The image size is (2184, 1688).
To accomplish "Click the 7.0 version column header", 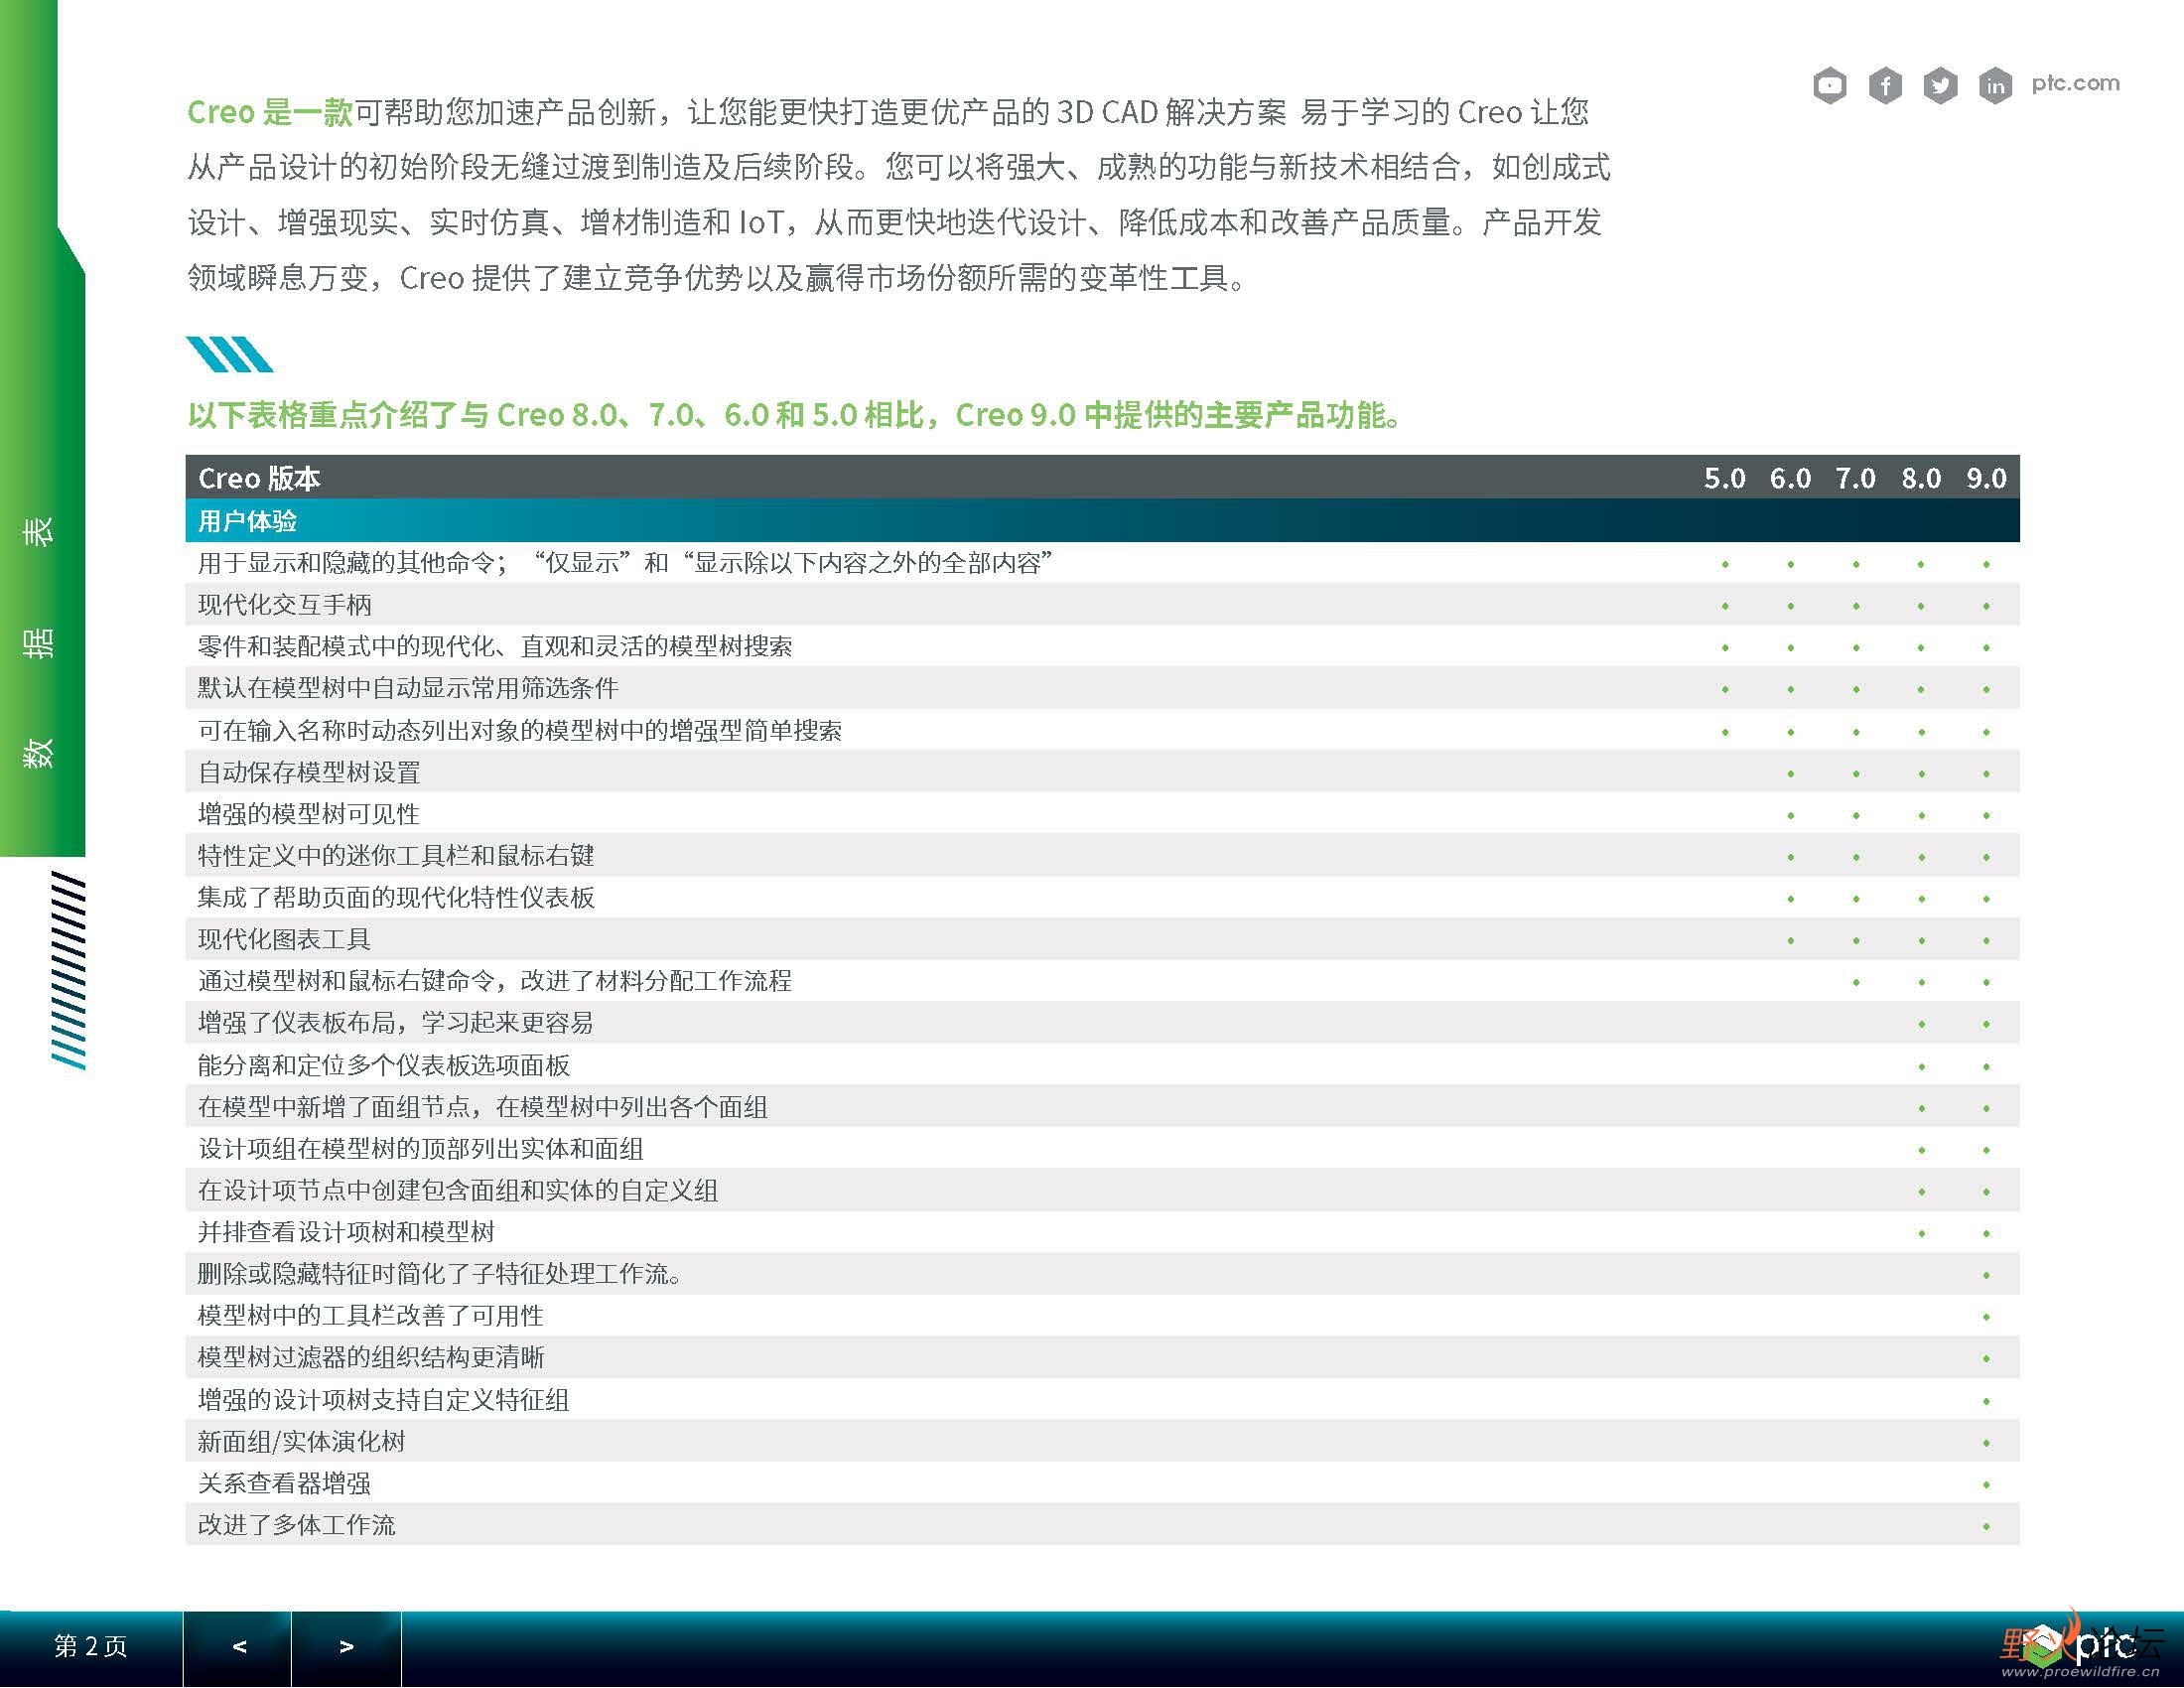I will 1855,478.
